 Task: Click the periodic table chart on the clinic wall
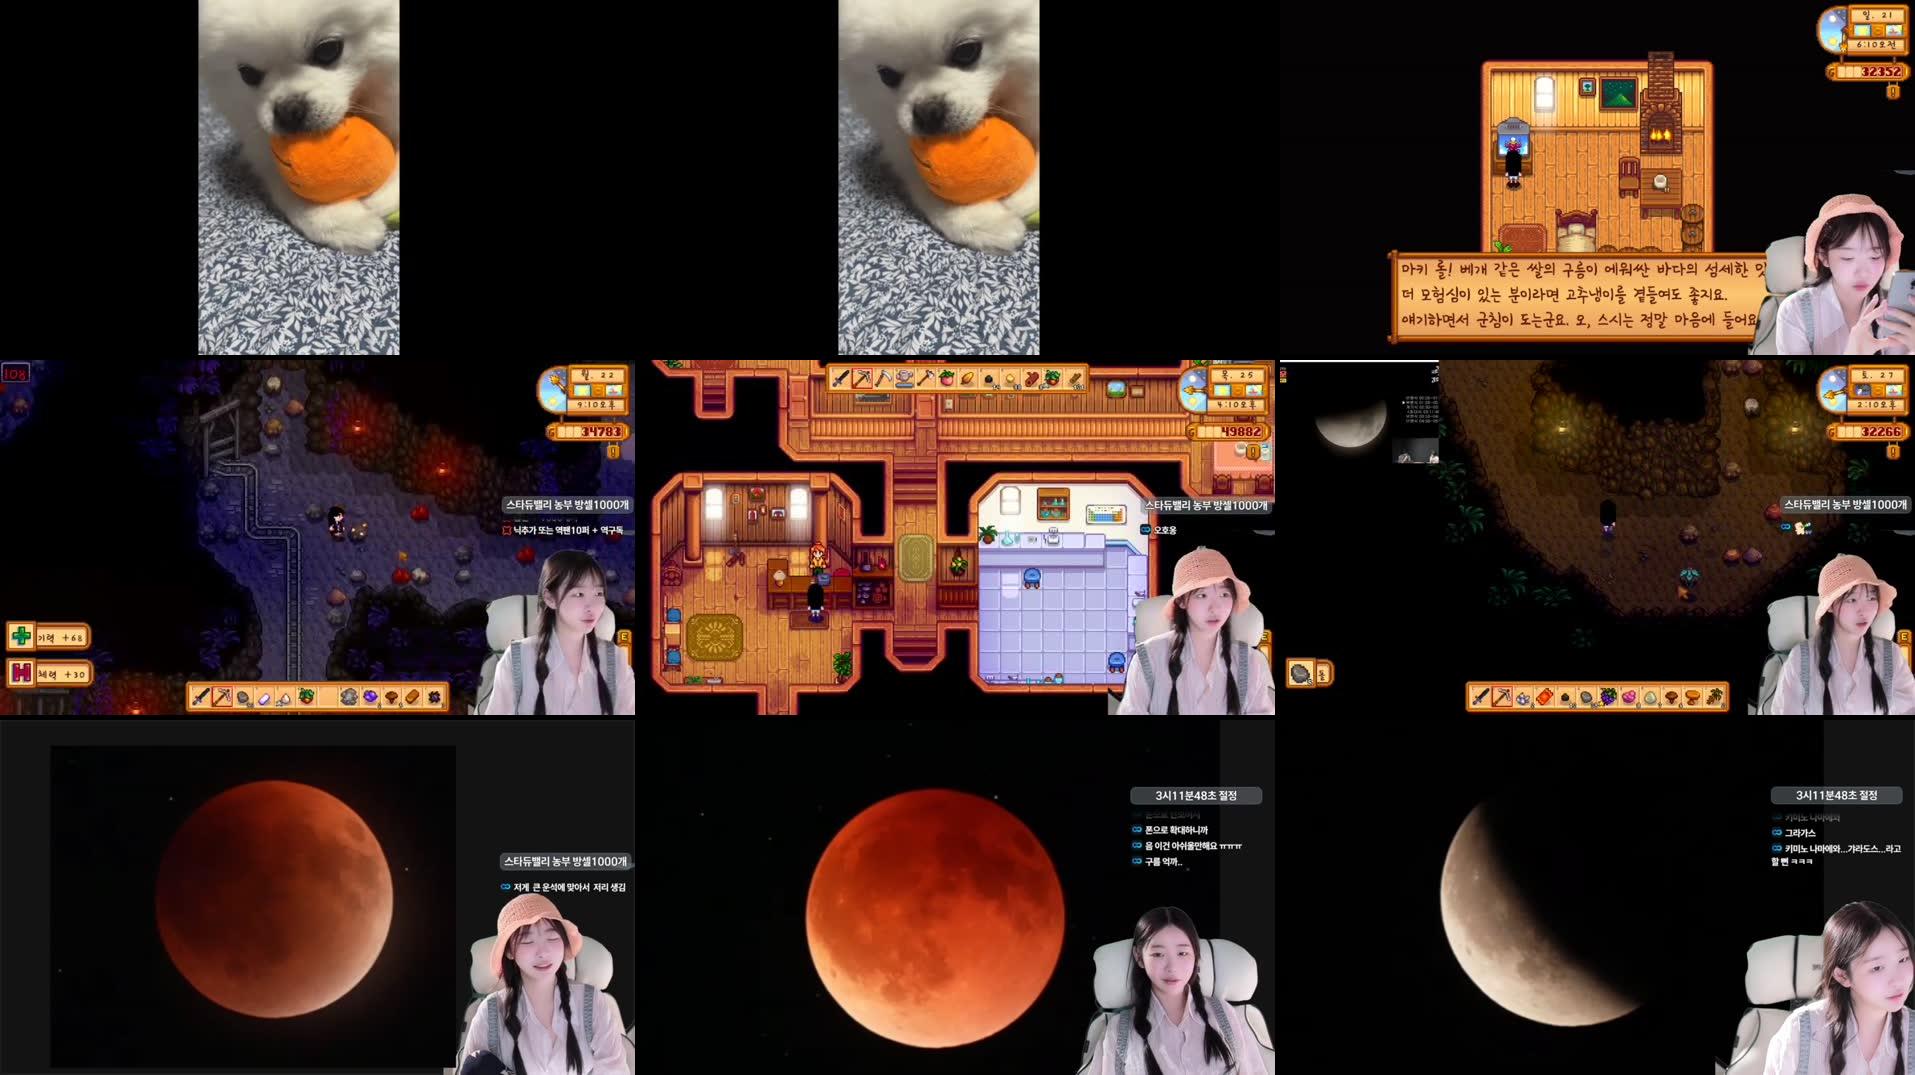(1105, 514)
